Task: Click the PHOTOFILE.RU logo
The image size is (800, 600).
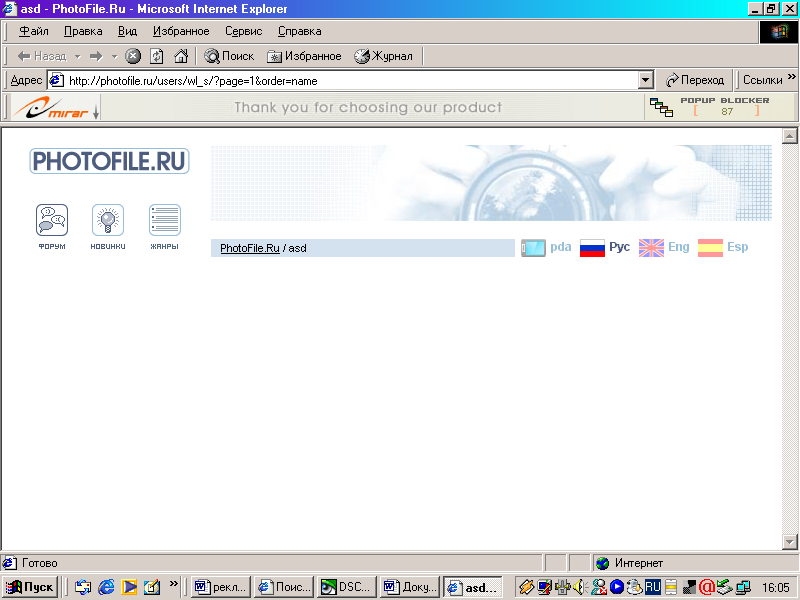Action: (x=109, y=161)
